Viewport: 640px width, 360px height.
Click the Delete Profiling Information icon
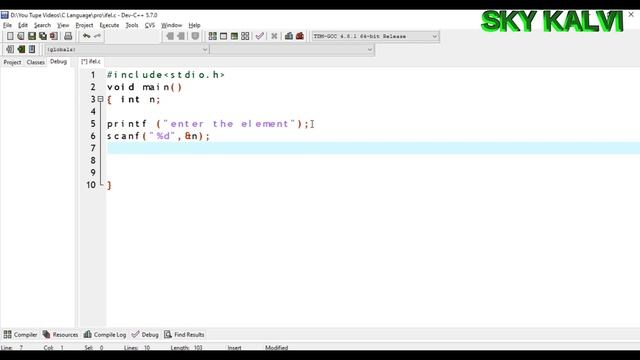300,36
